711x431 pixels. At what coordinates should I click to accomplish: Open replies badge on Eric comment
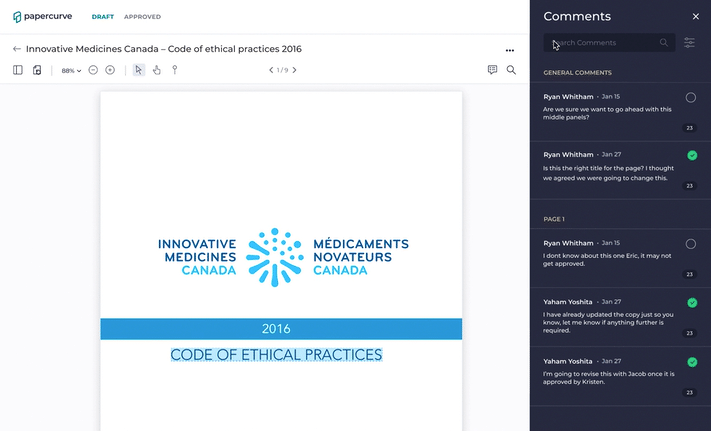[x=689, y=274]
